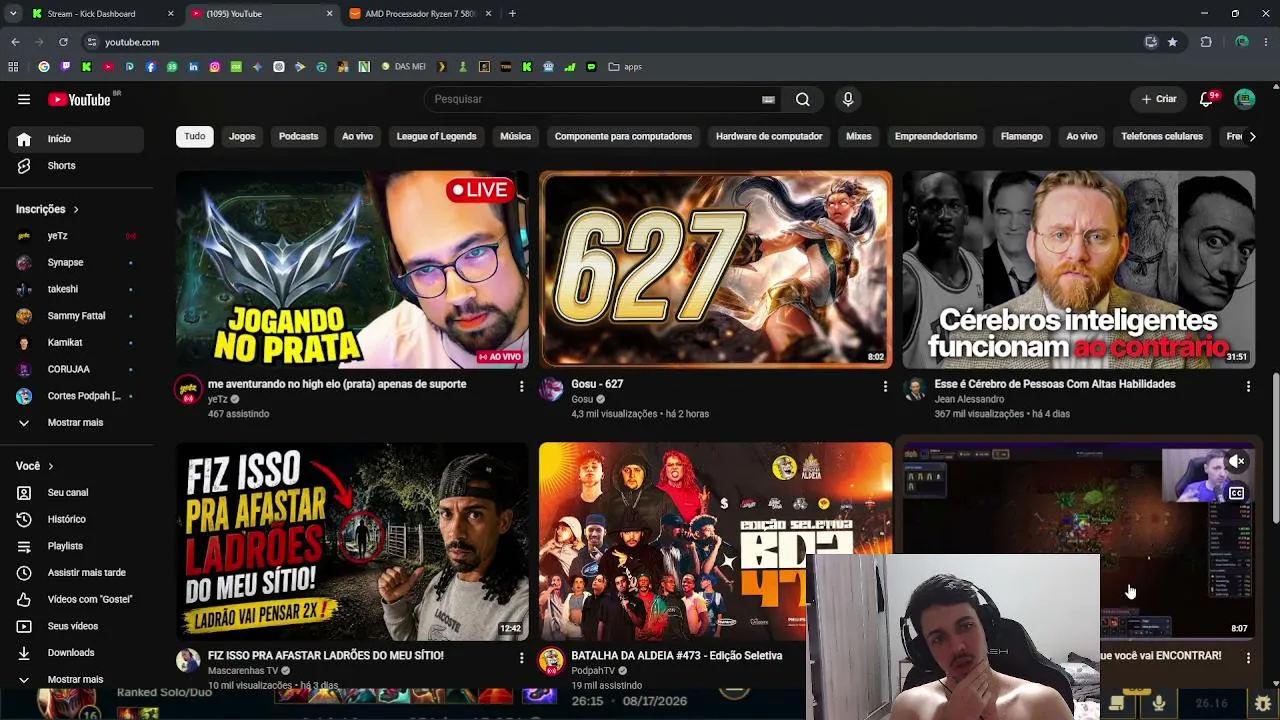Open the Facebook bookmark
The image size is (1280, 720).
point(151,67)
